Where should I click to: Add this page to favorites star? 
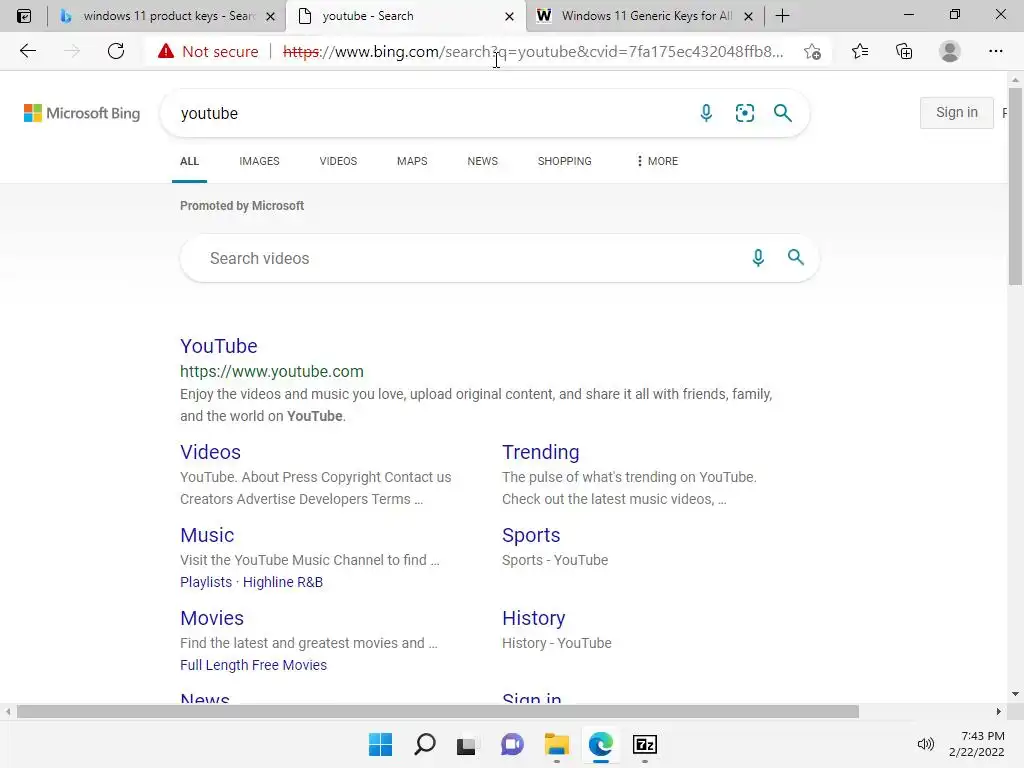(x=812, y=52)
